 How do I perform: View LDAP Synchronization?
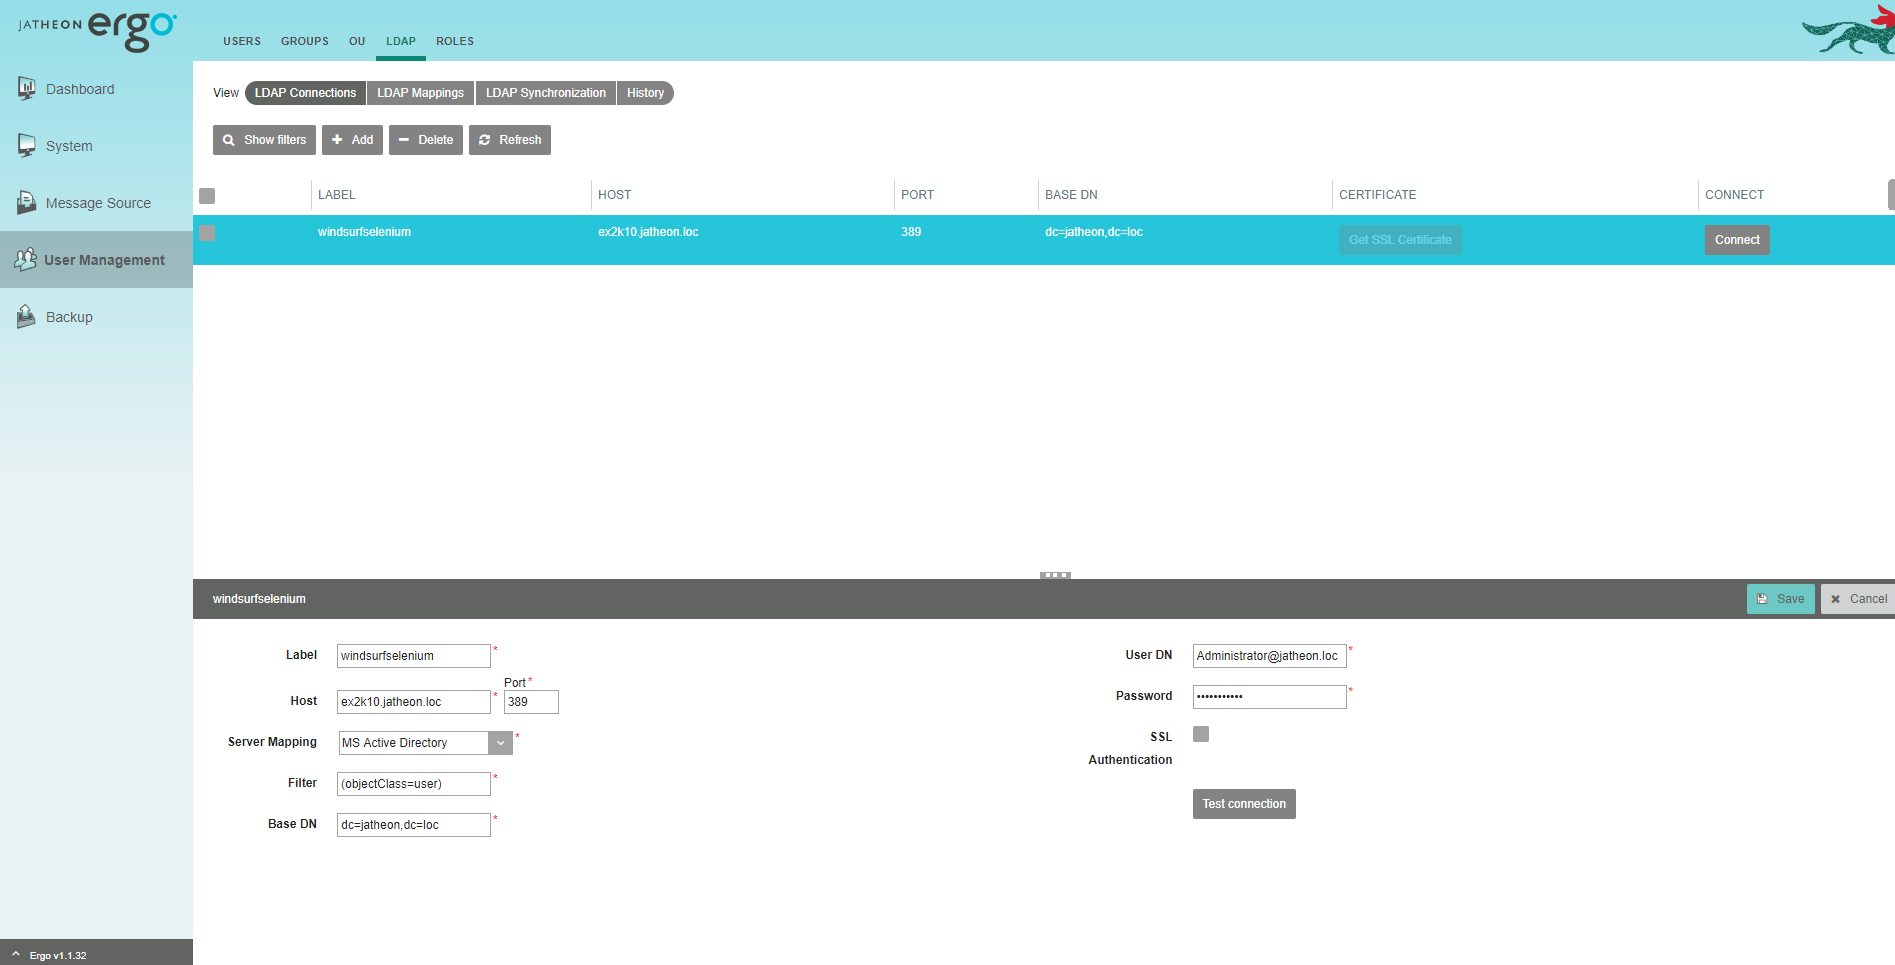coord(546,93)
